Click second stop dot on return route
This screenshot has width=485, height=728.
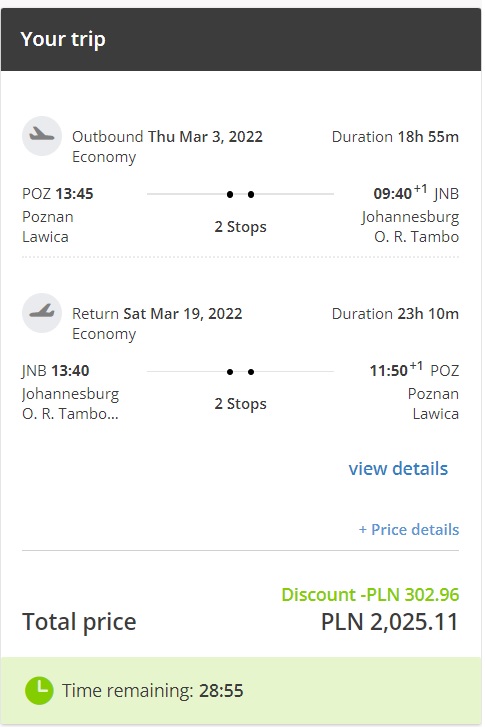(251, 372)
